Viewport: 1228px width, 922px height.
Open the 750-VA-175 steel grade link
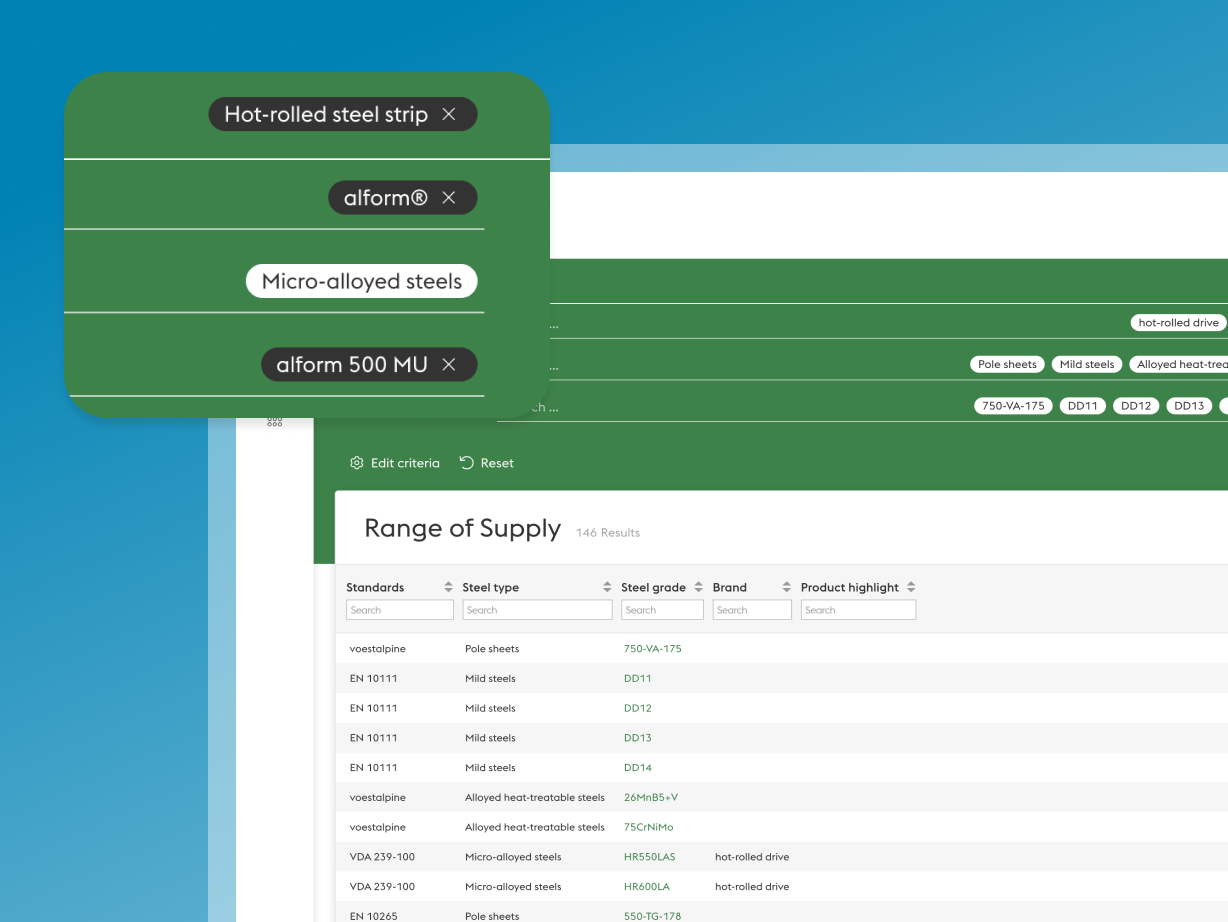click(651, 648)
